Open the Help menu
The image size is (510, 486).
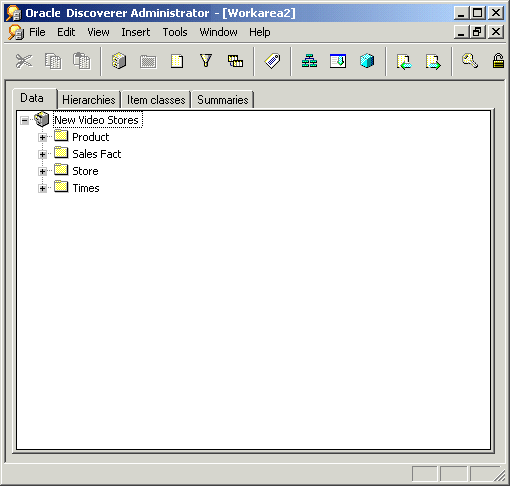[x=260, y=32]
